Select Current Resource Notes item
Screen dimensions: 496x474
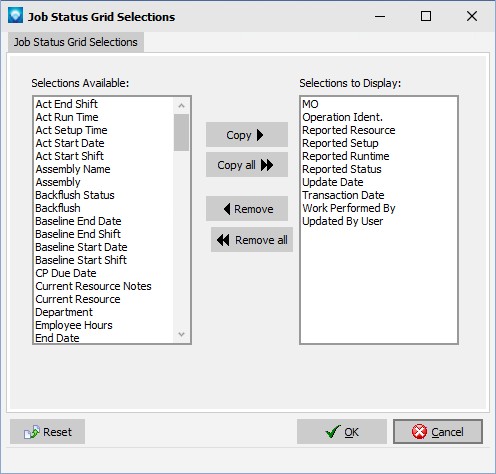(93, 286)
